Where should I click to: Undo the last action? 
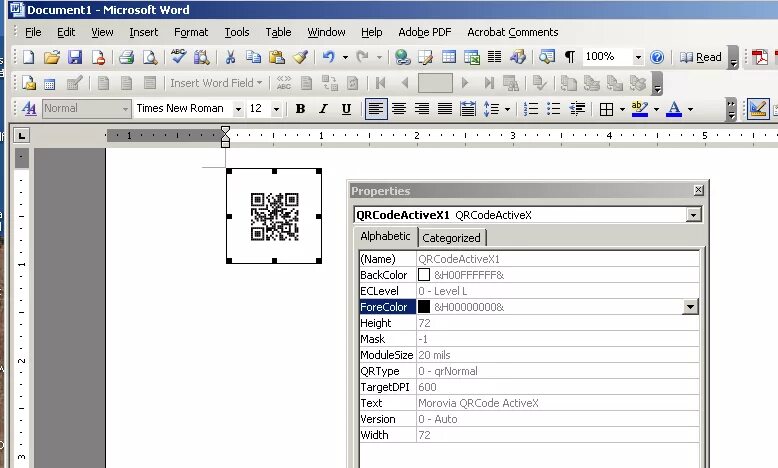pyautogui.click(x=328, y=58)
